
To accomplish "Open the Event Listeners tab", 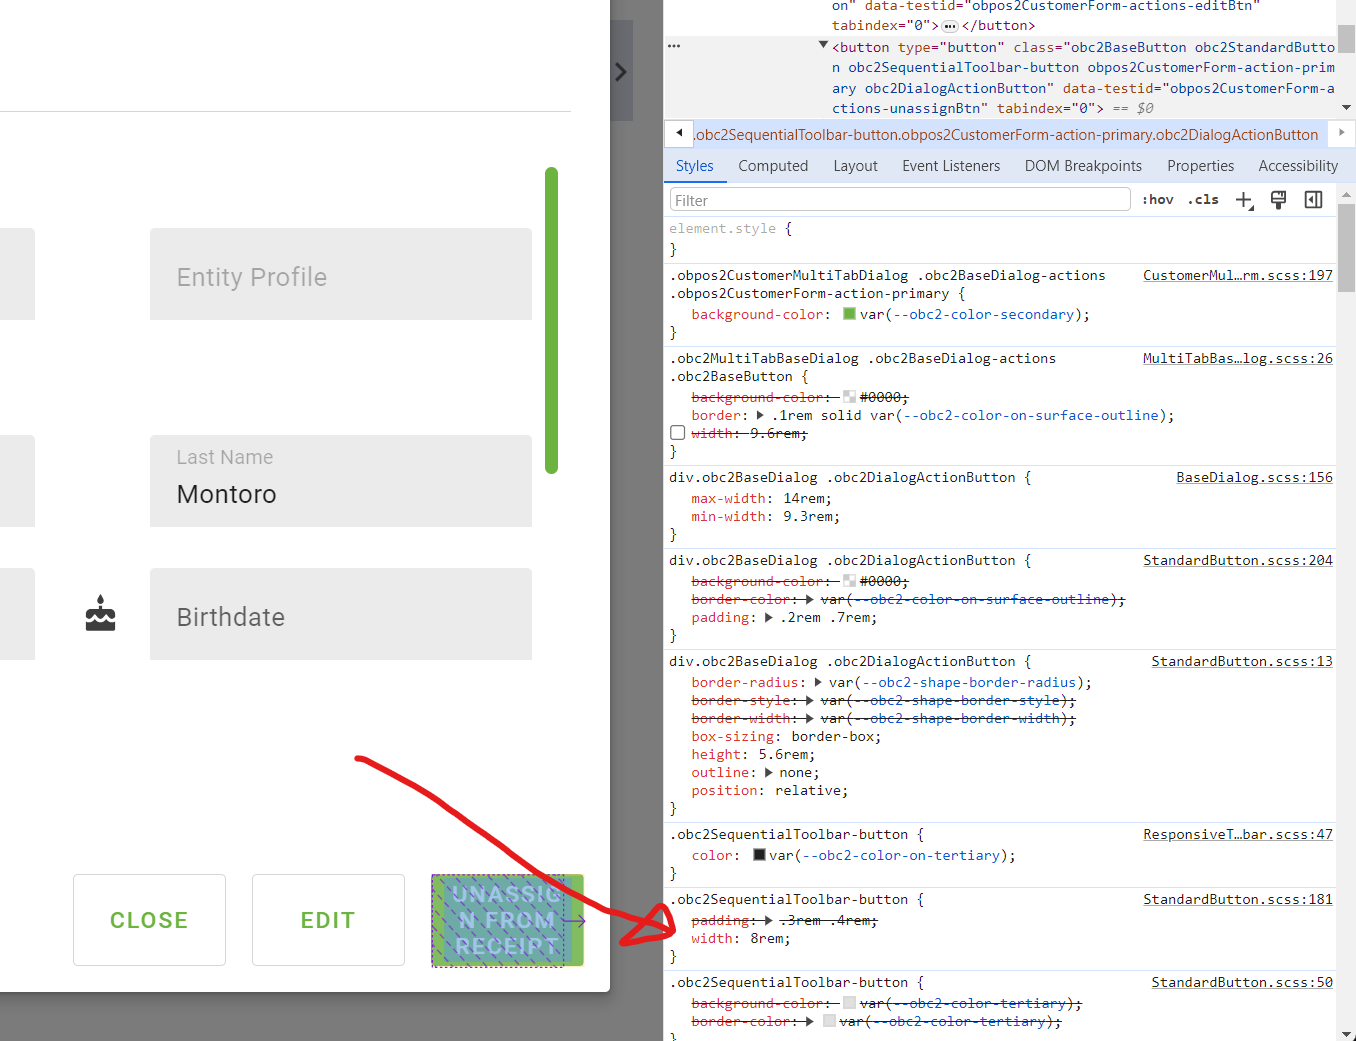I will (x=950, y=166).
